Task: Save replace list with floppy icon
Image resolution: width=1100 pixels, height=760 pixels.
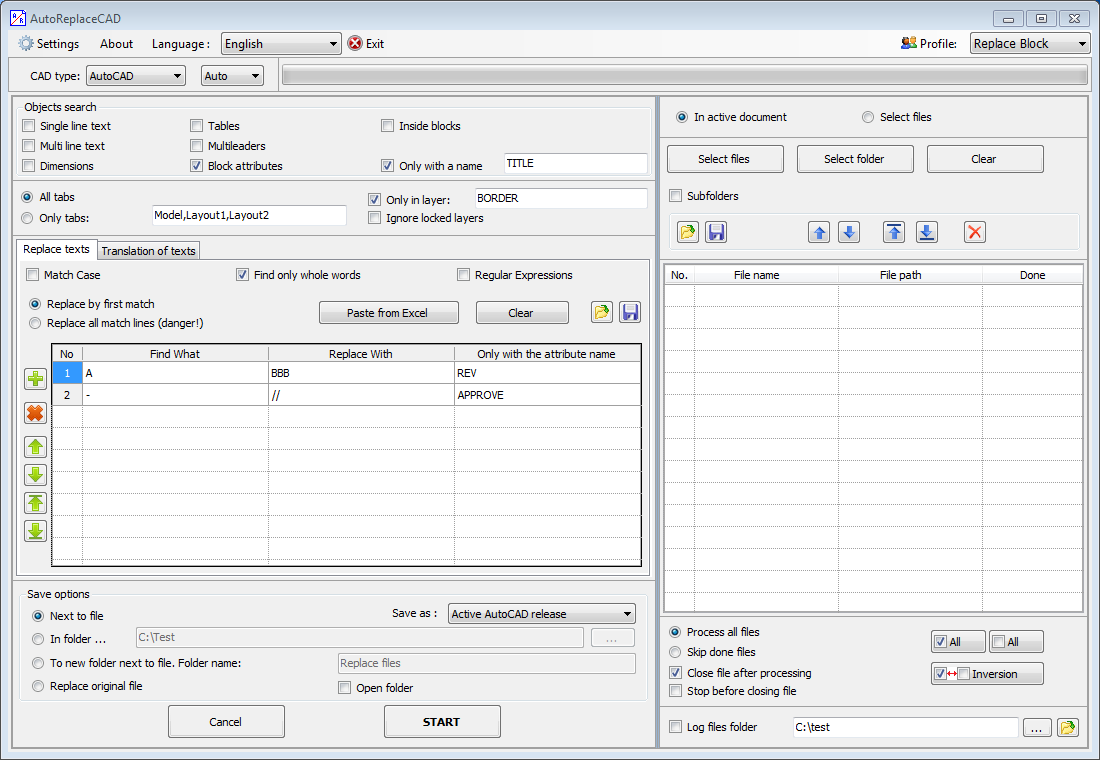Action: (x=630, y=312)
